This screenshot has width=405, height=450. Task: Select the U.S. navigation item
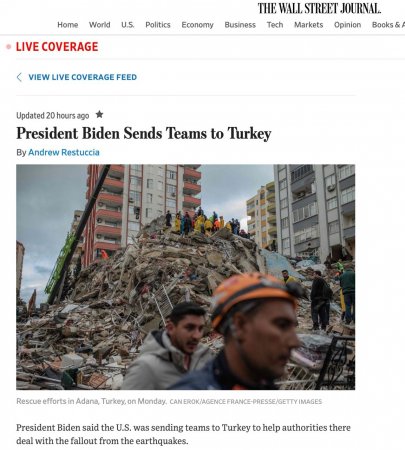(128, 25)
